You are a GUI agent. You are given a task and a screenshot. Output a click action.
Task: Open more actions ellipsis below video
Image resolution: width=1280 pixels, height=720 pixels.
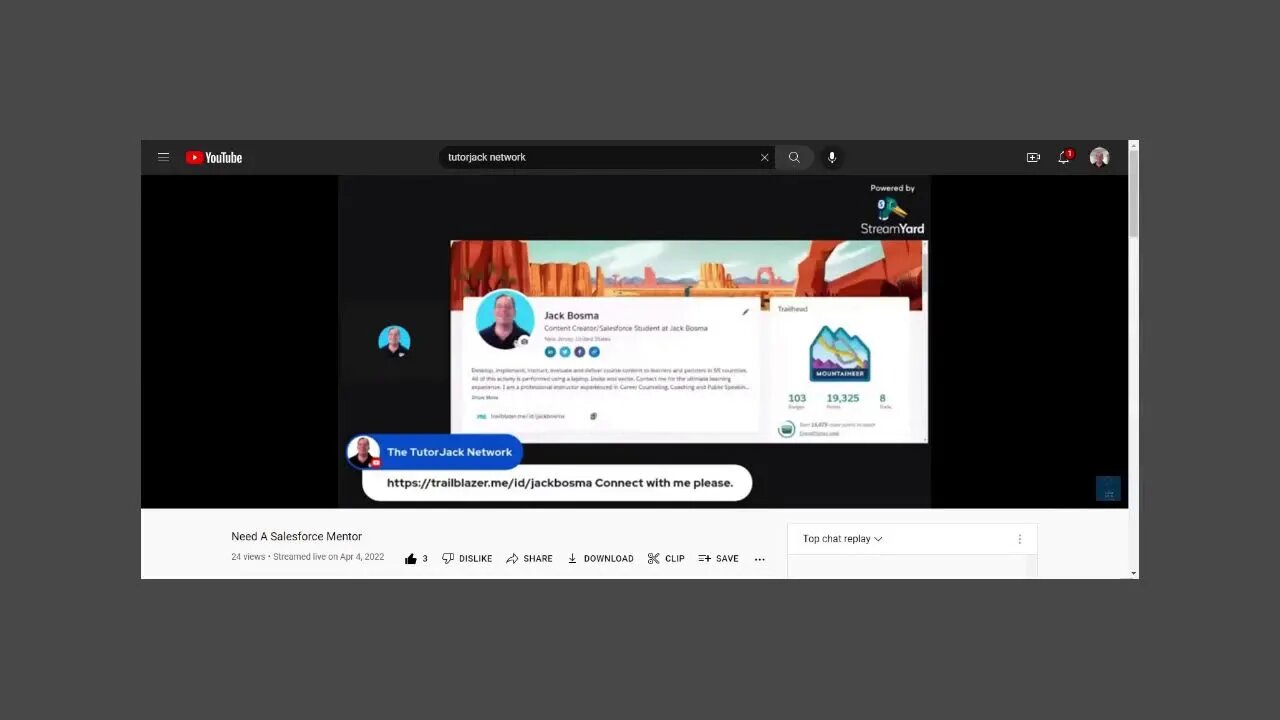pyautogui.click(x=760, y=559)
